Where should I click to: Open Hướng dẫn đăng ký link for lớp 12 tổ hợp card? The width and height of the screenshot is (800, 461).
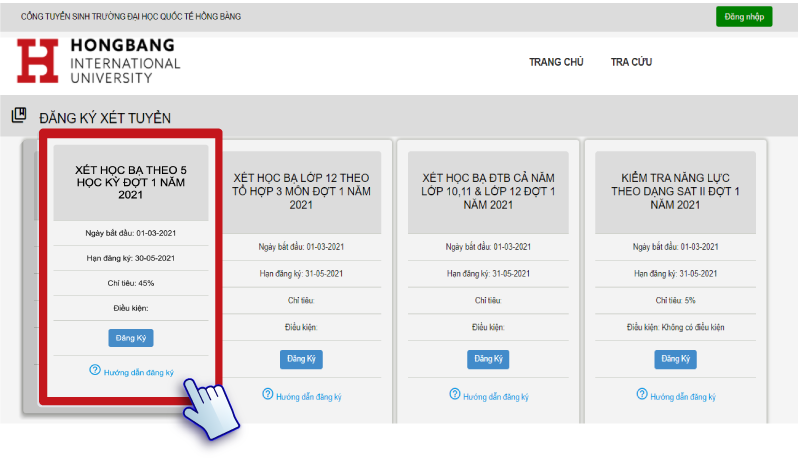click(309, 397)
